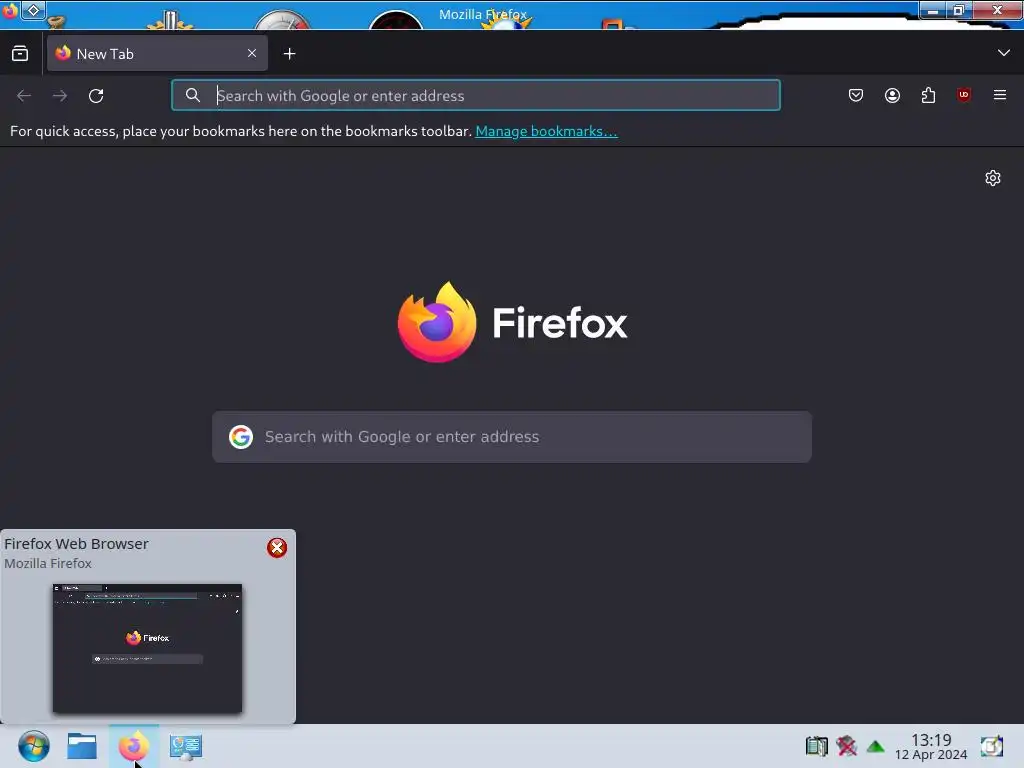
Task: Open the clock showing 13:19
Action: click(x=931, y=746)
